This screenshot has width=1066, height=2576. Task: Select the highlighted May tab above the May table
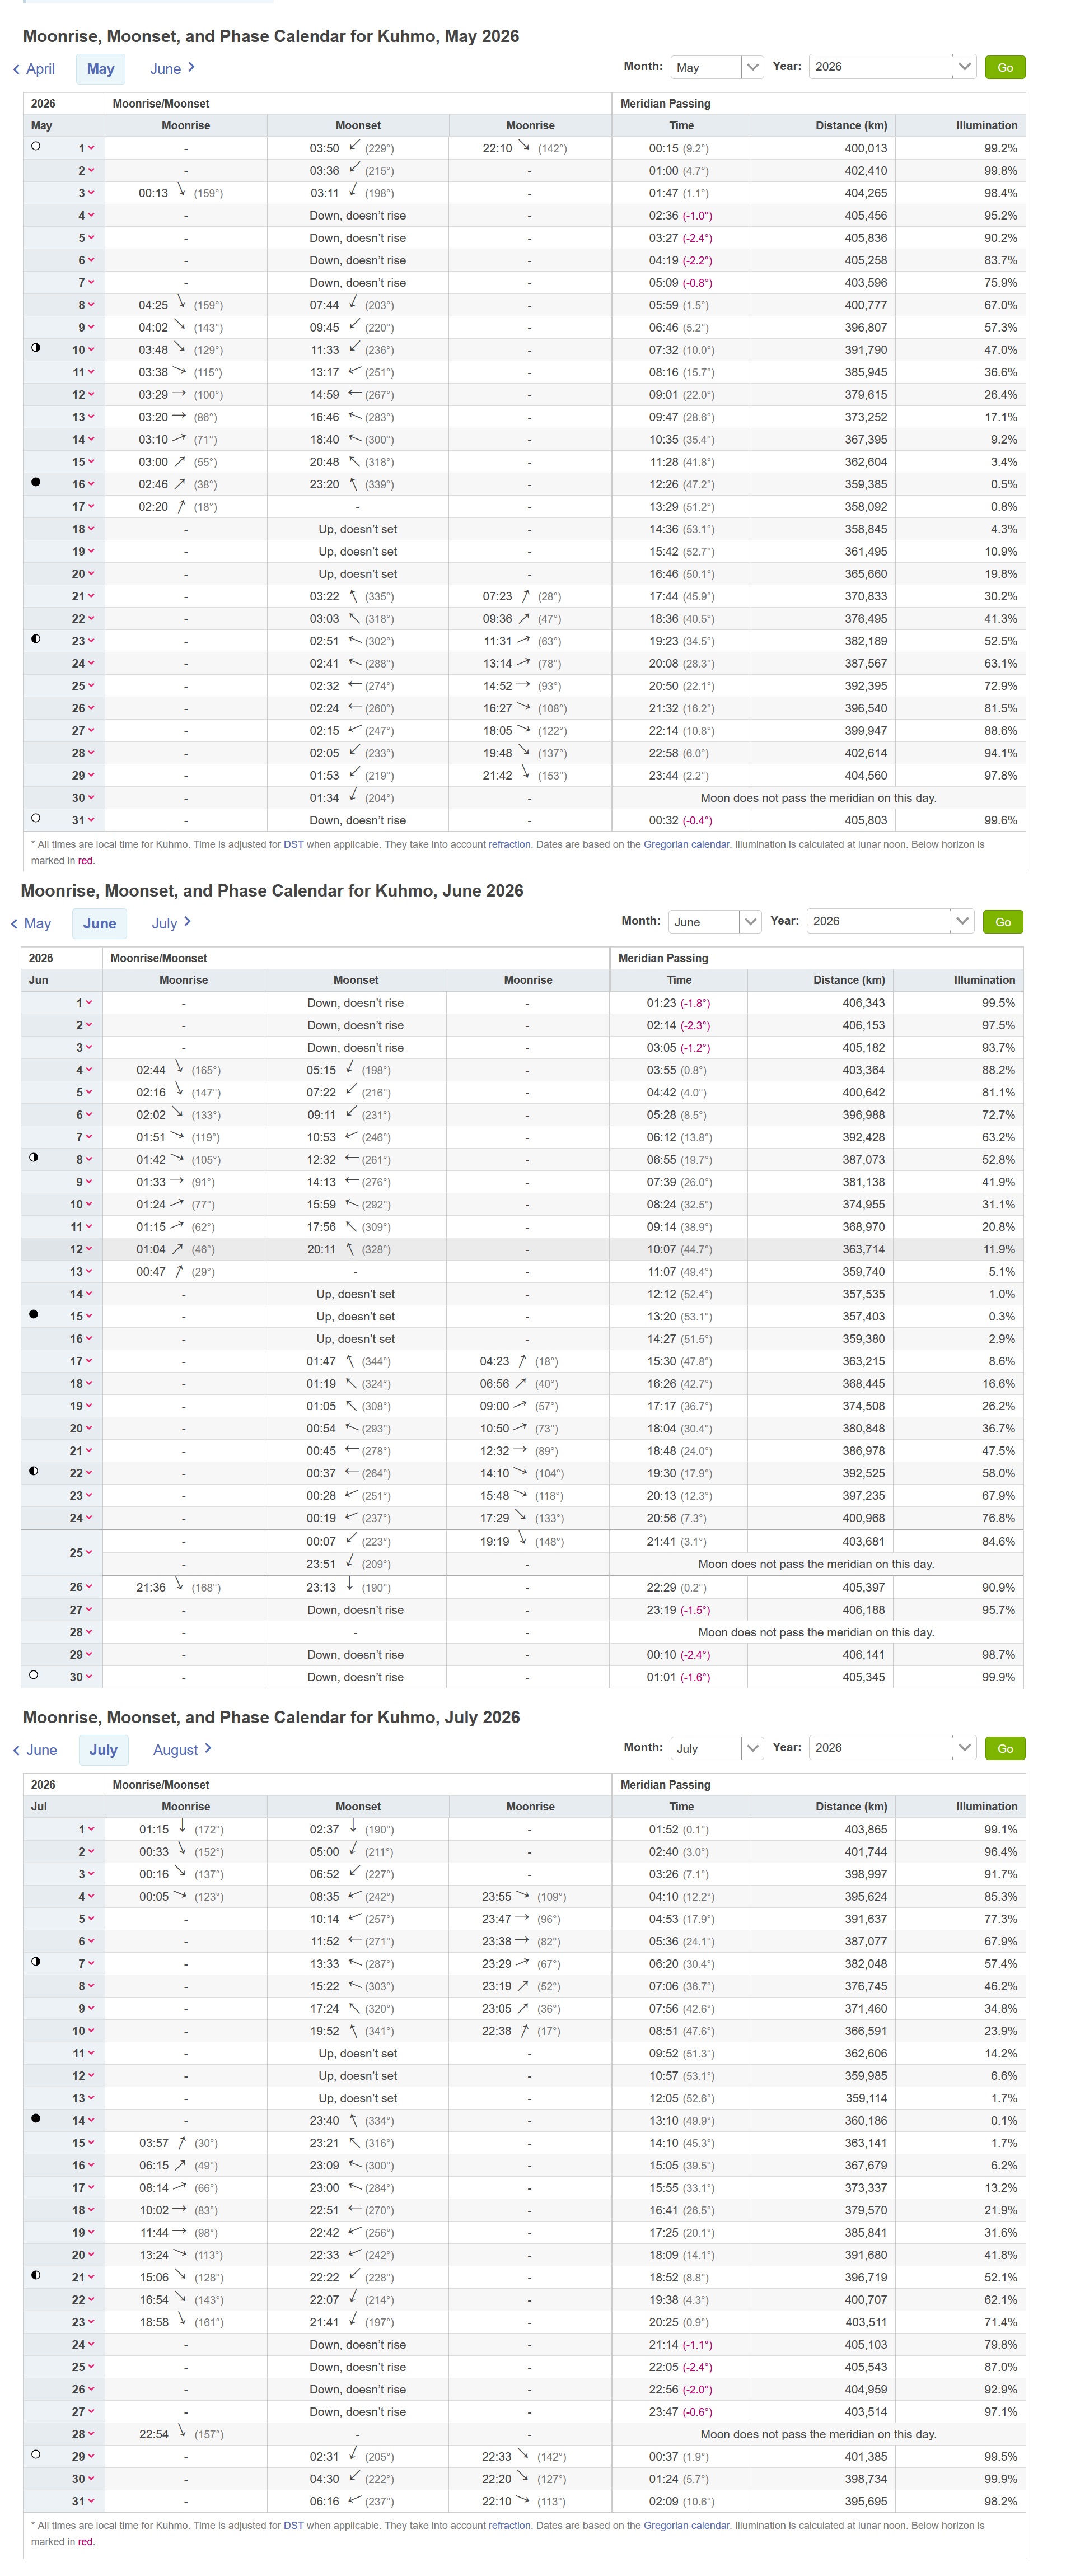100,69
